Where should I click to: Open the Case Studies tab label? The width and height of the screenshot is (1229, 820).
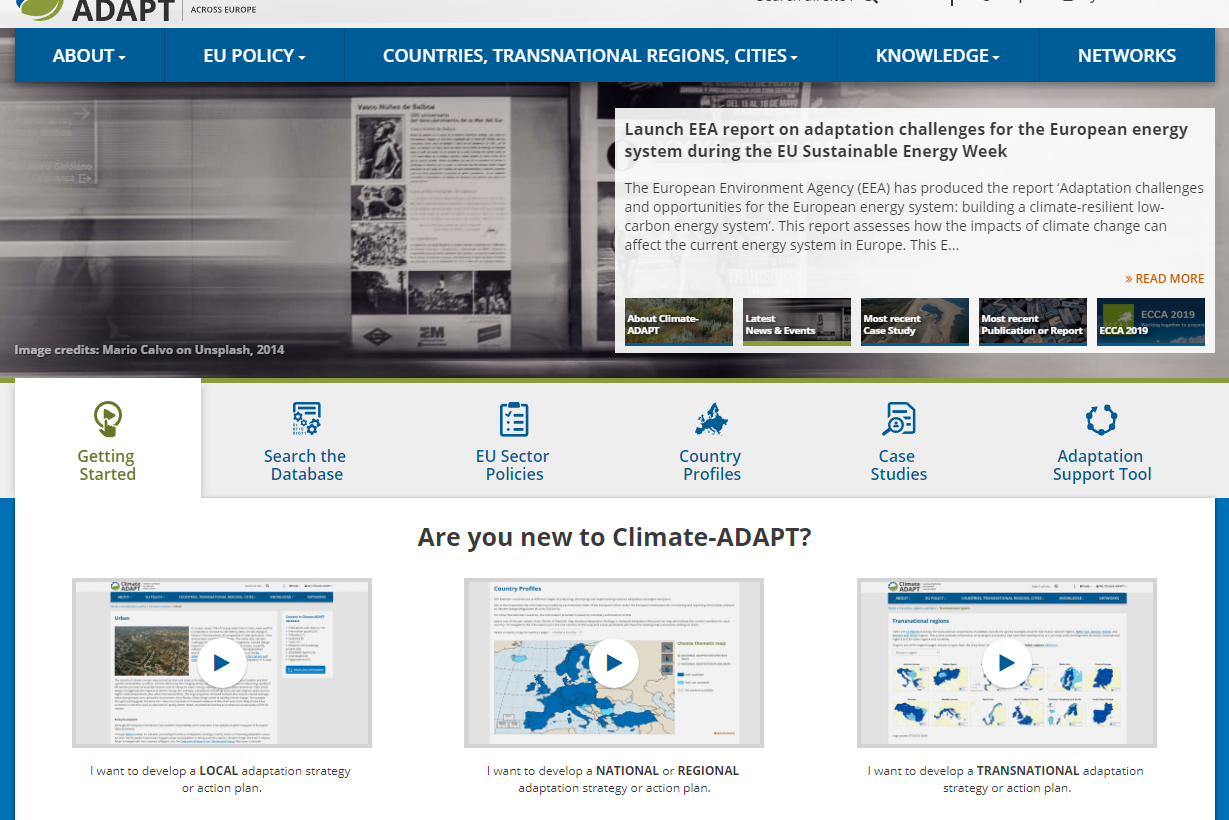click(x=899, y=465)
